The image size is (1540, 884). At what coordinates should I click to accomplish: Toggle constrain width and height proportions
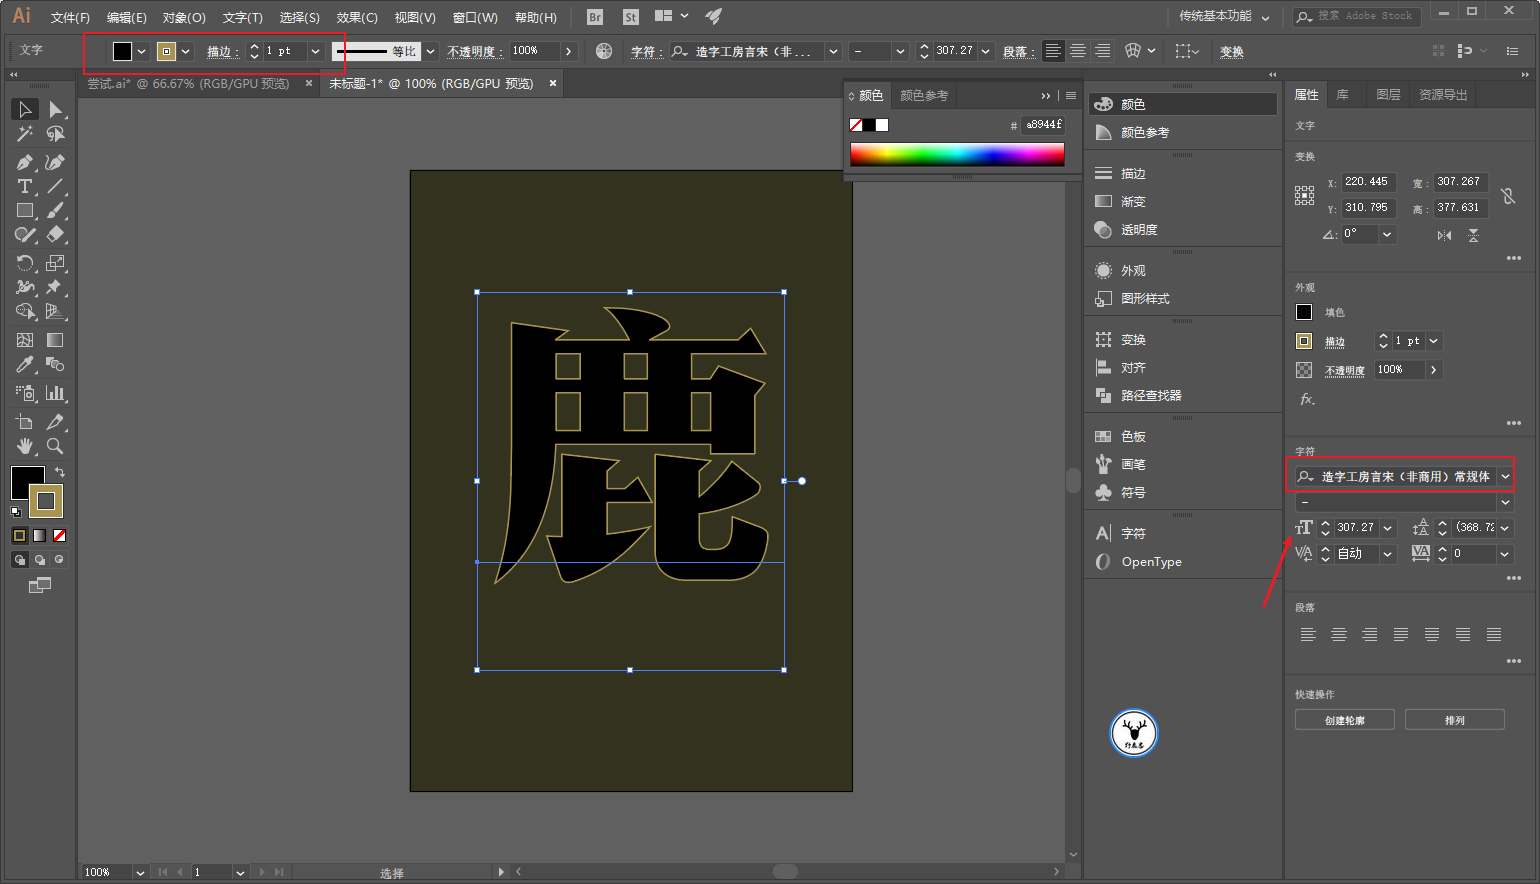pos(1508,196)
